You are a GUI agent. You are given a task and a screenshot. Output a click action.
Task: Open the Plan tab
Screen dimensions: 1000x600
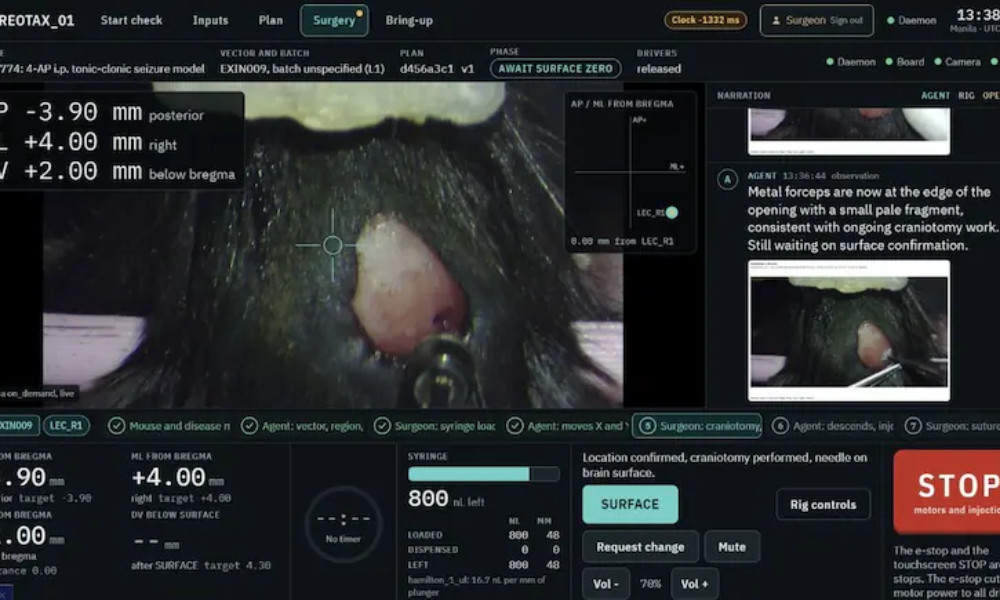[270, 20]
